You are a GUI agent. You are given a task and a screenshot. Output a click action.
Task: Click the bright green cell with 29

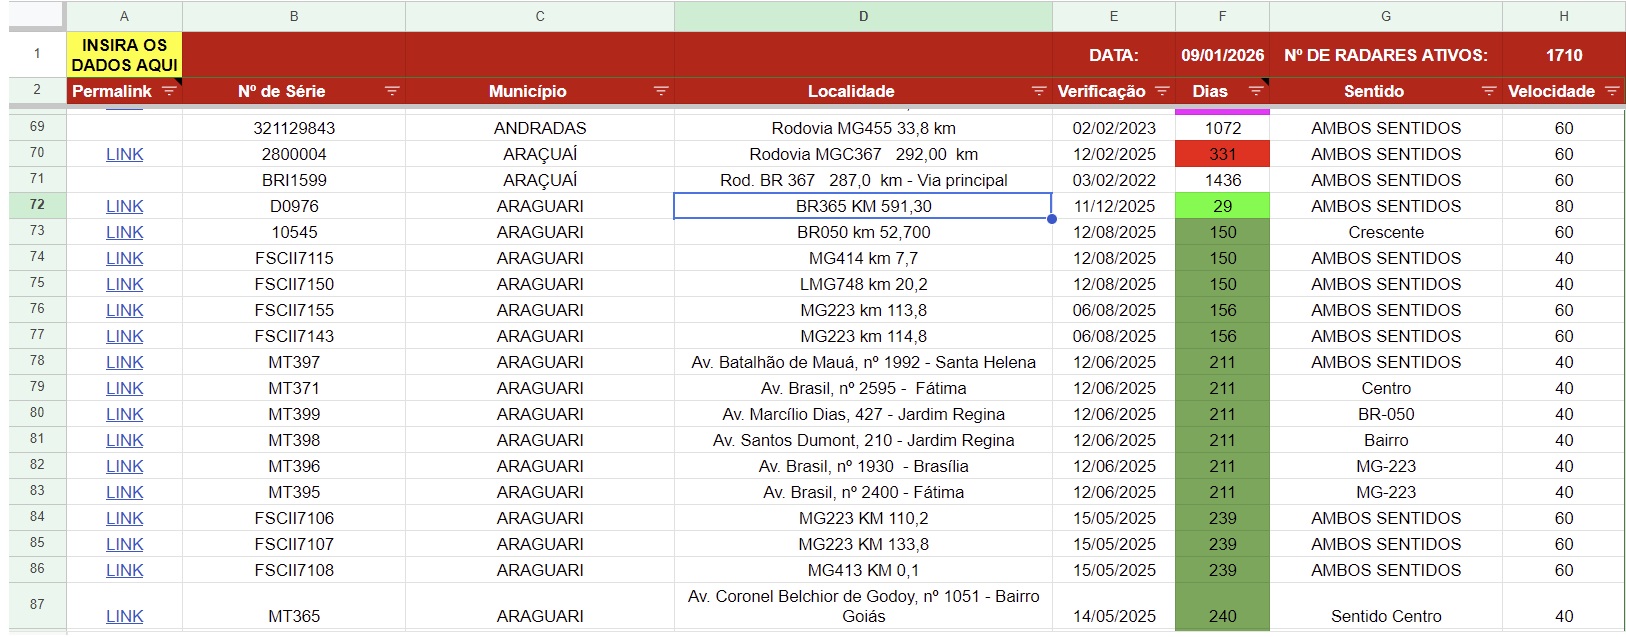pos(1222,206)
